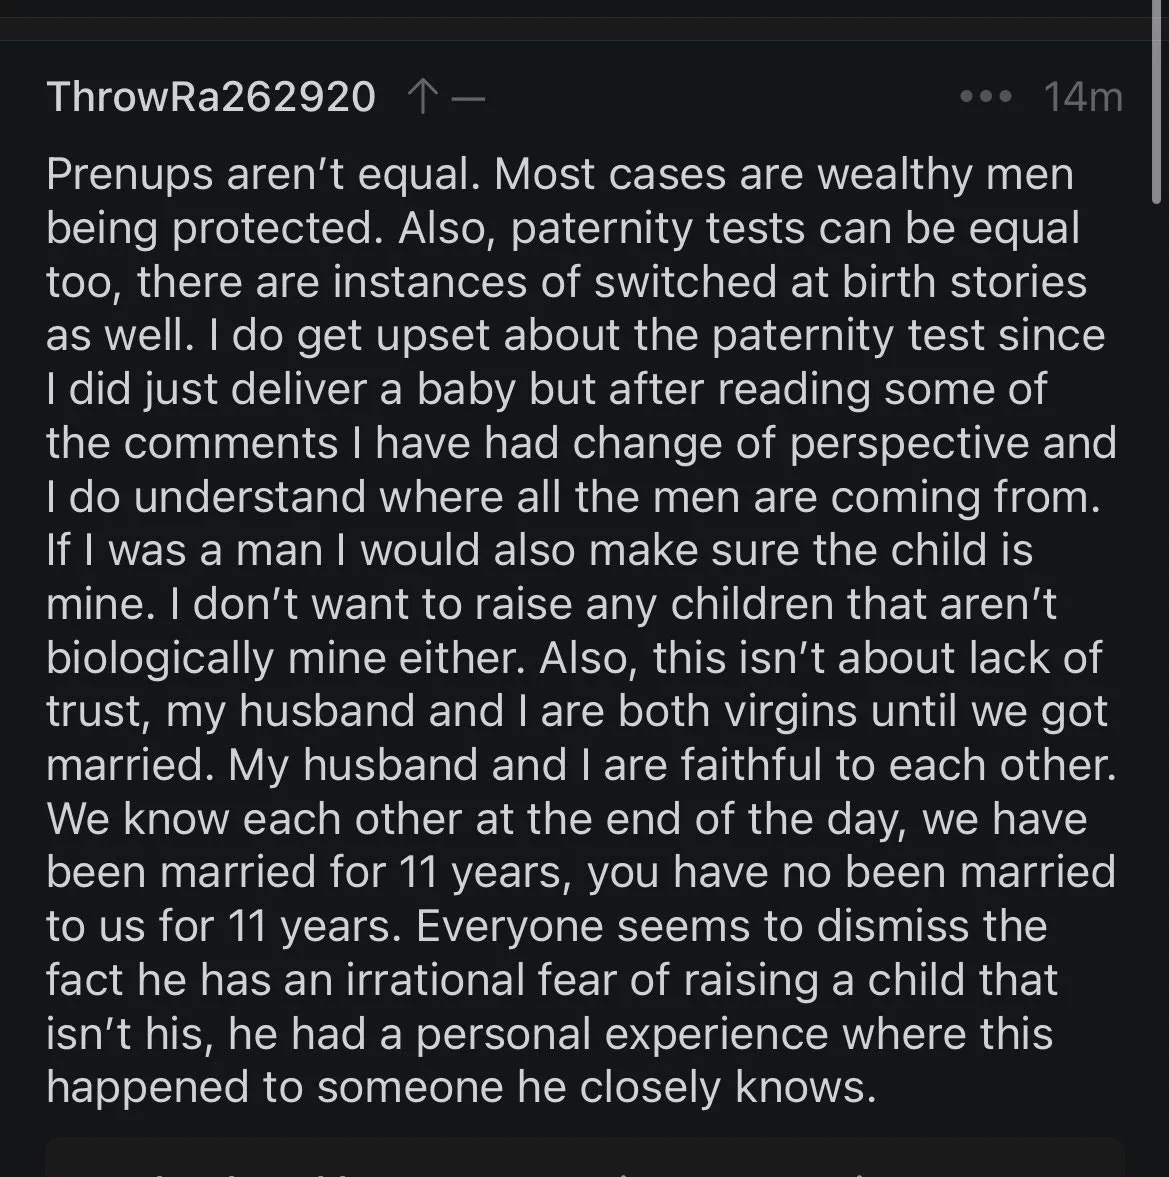The image size is (1169, 1177).
Task: Tap the phrase "change of perspective"
Action: [800, 443]
